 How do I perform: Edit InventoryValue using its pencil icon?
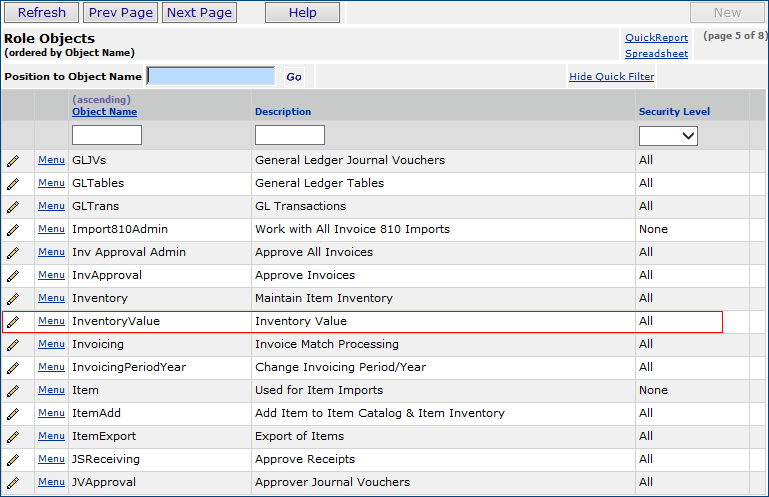tap(13, 321)
